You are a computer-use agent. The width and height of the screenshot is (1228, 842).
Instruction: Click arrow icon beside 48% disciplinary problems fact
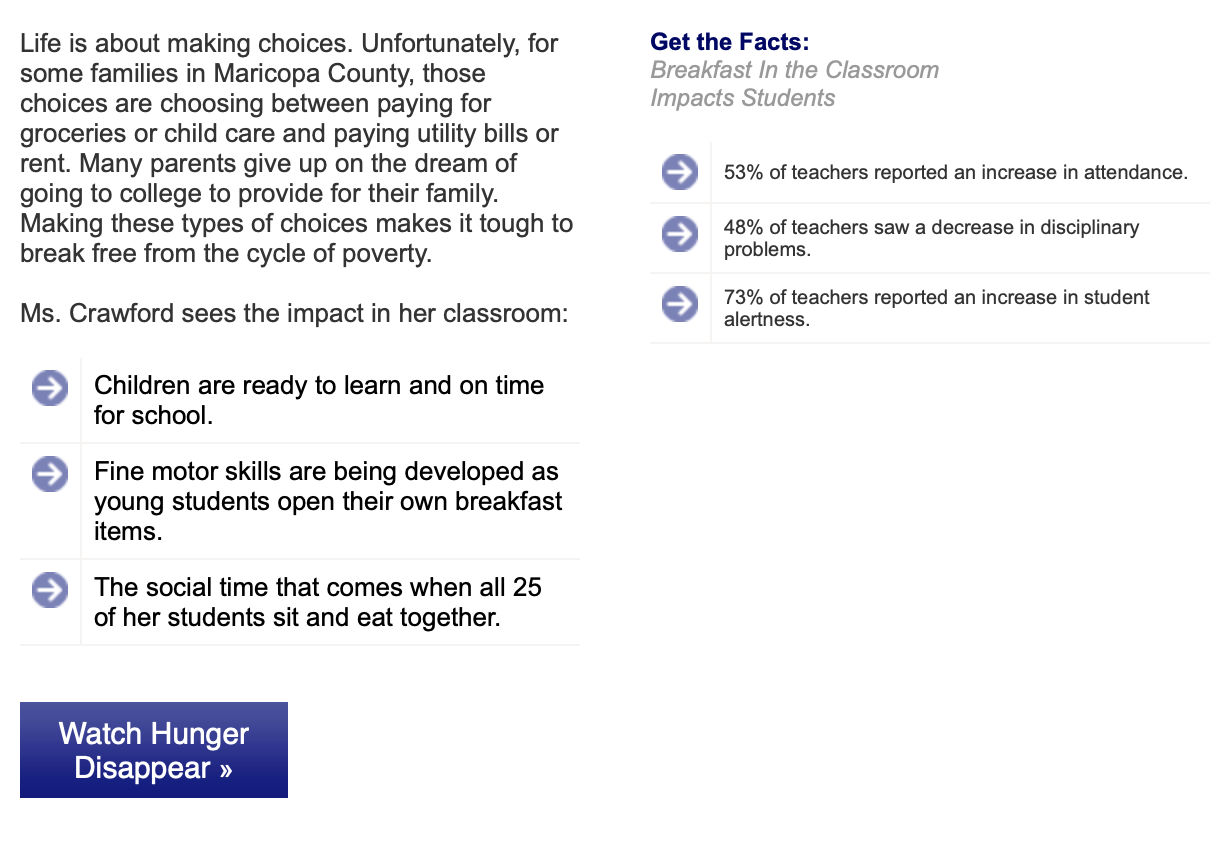coord(680,235)
